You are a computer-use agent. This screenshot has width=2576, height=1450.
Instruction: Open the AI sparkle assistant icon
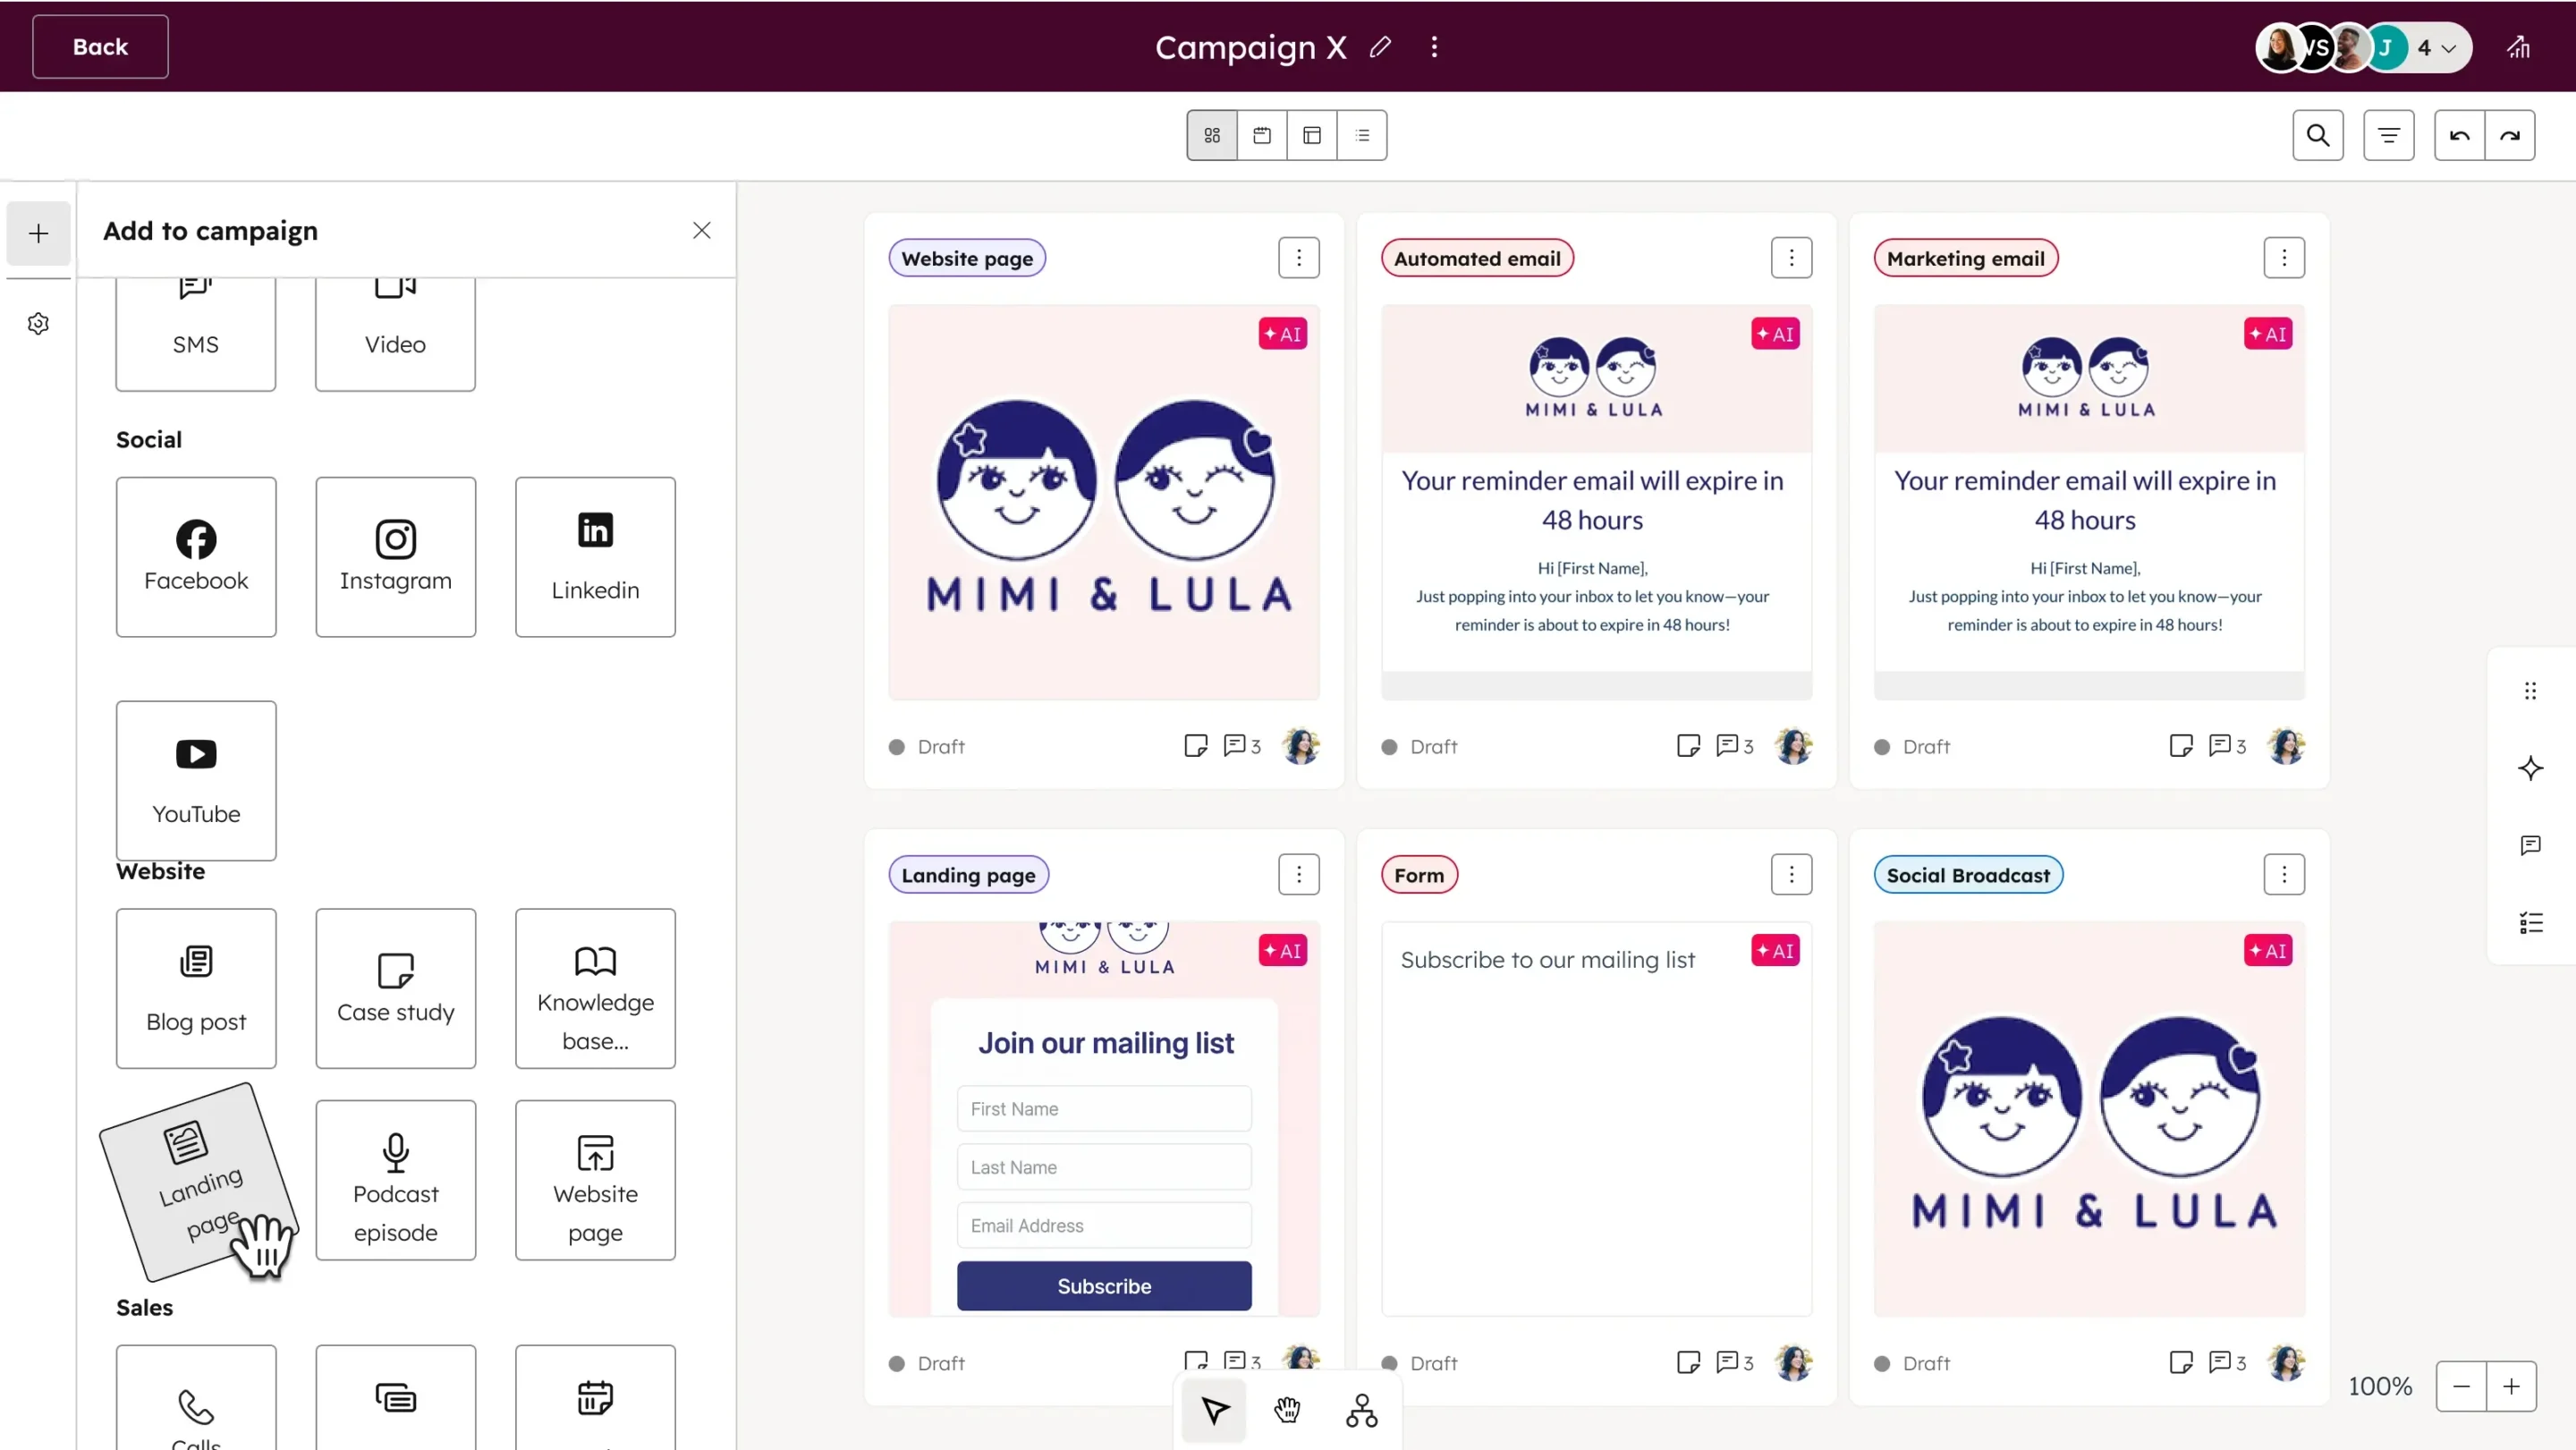(x=2530, y=768)
